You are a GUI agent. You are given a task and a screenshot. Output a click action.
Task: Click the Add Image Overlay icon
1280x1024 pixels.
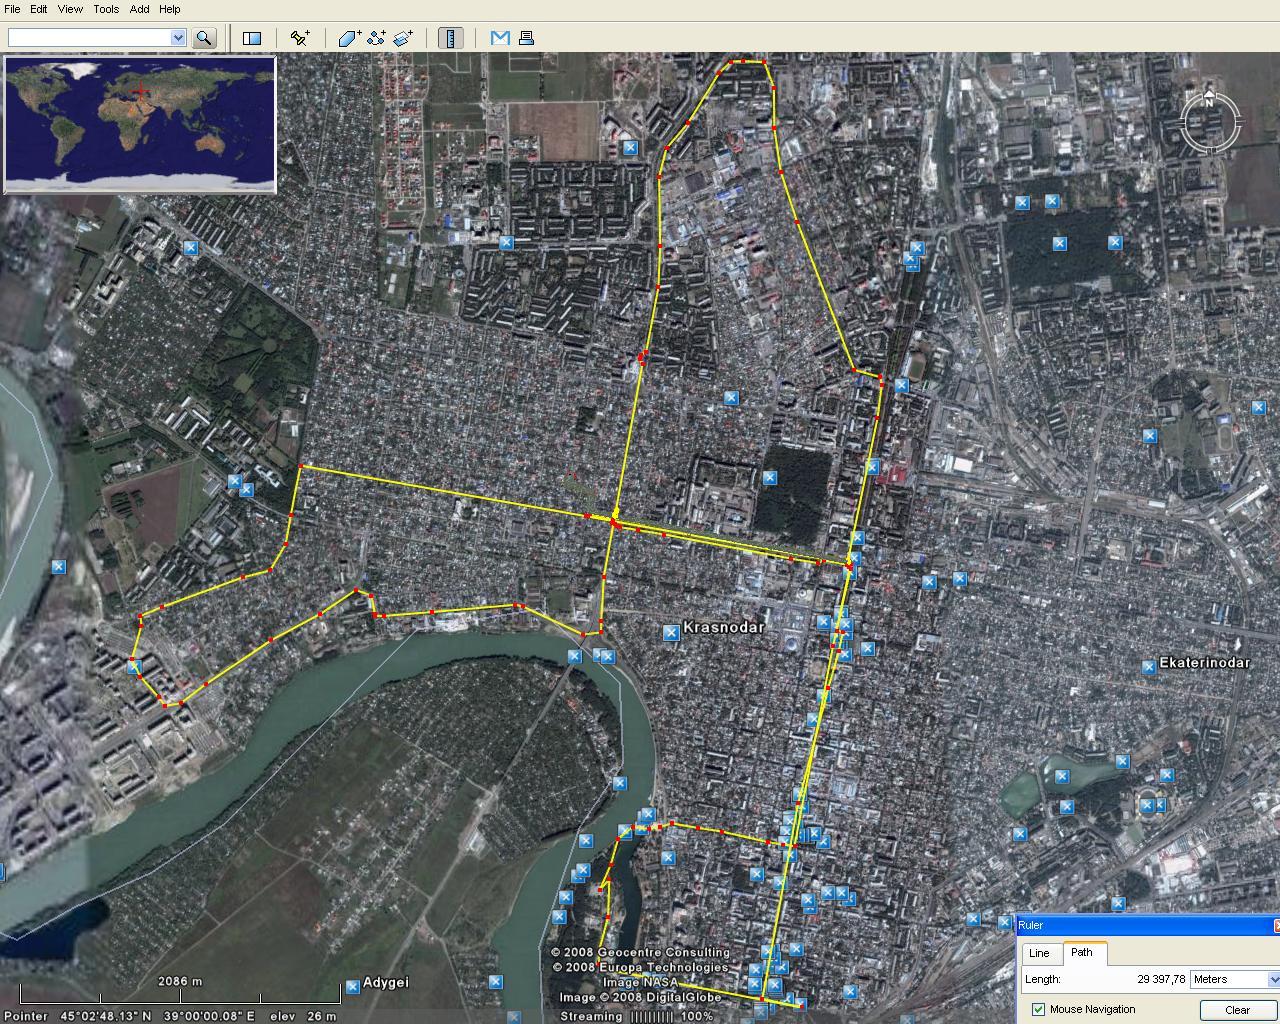403,38
